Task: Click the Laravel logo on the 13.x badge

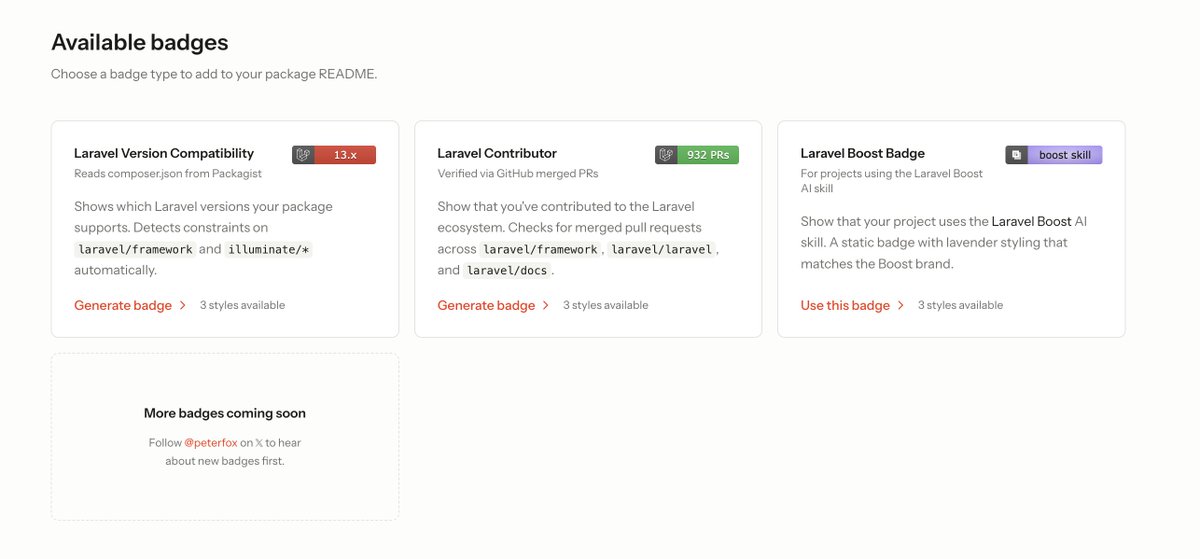Action: click(x=304, y=155)
